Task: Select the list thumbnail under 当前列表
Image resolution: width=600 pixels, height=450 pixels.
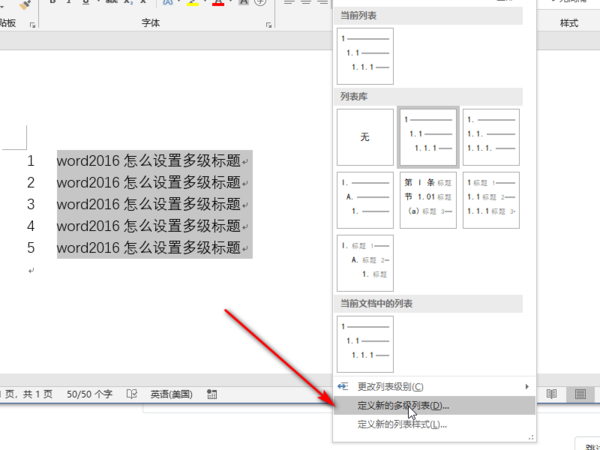Action: point(365,56)
